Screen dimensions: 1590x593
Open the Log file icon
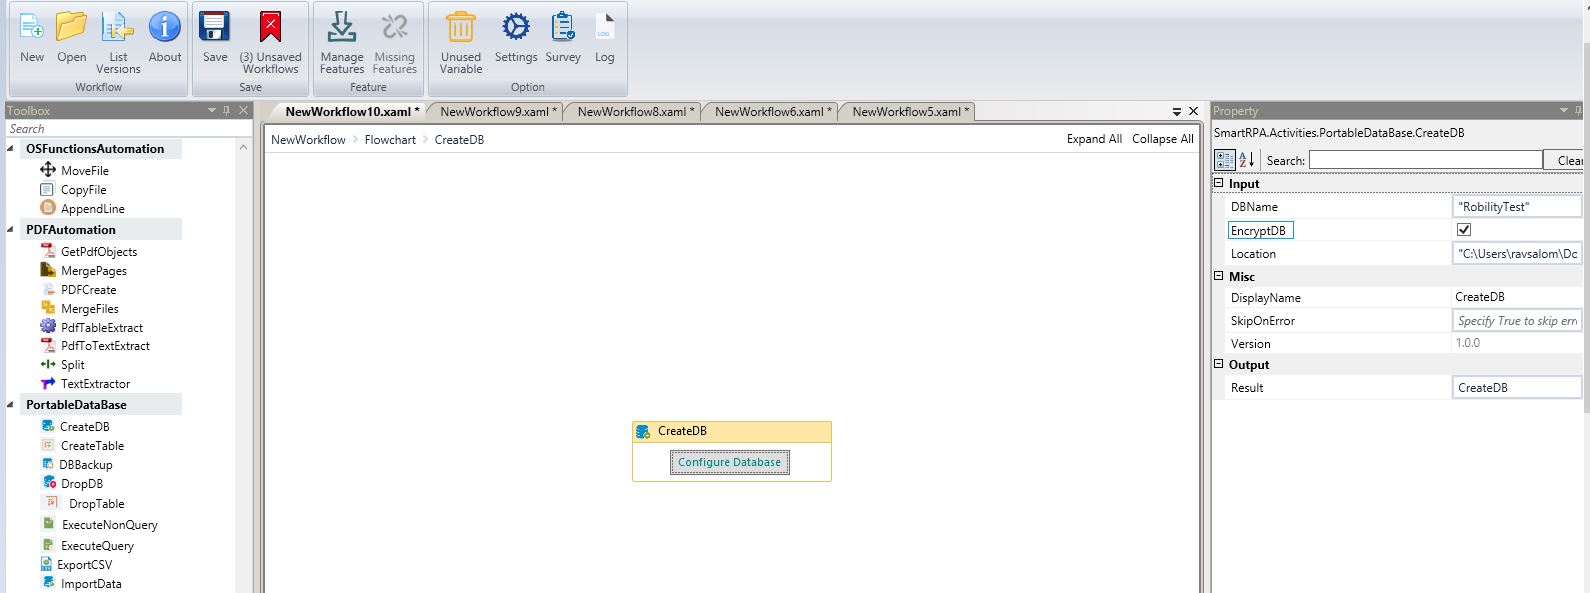[605, 27]
